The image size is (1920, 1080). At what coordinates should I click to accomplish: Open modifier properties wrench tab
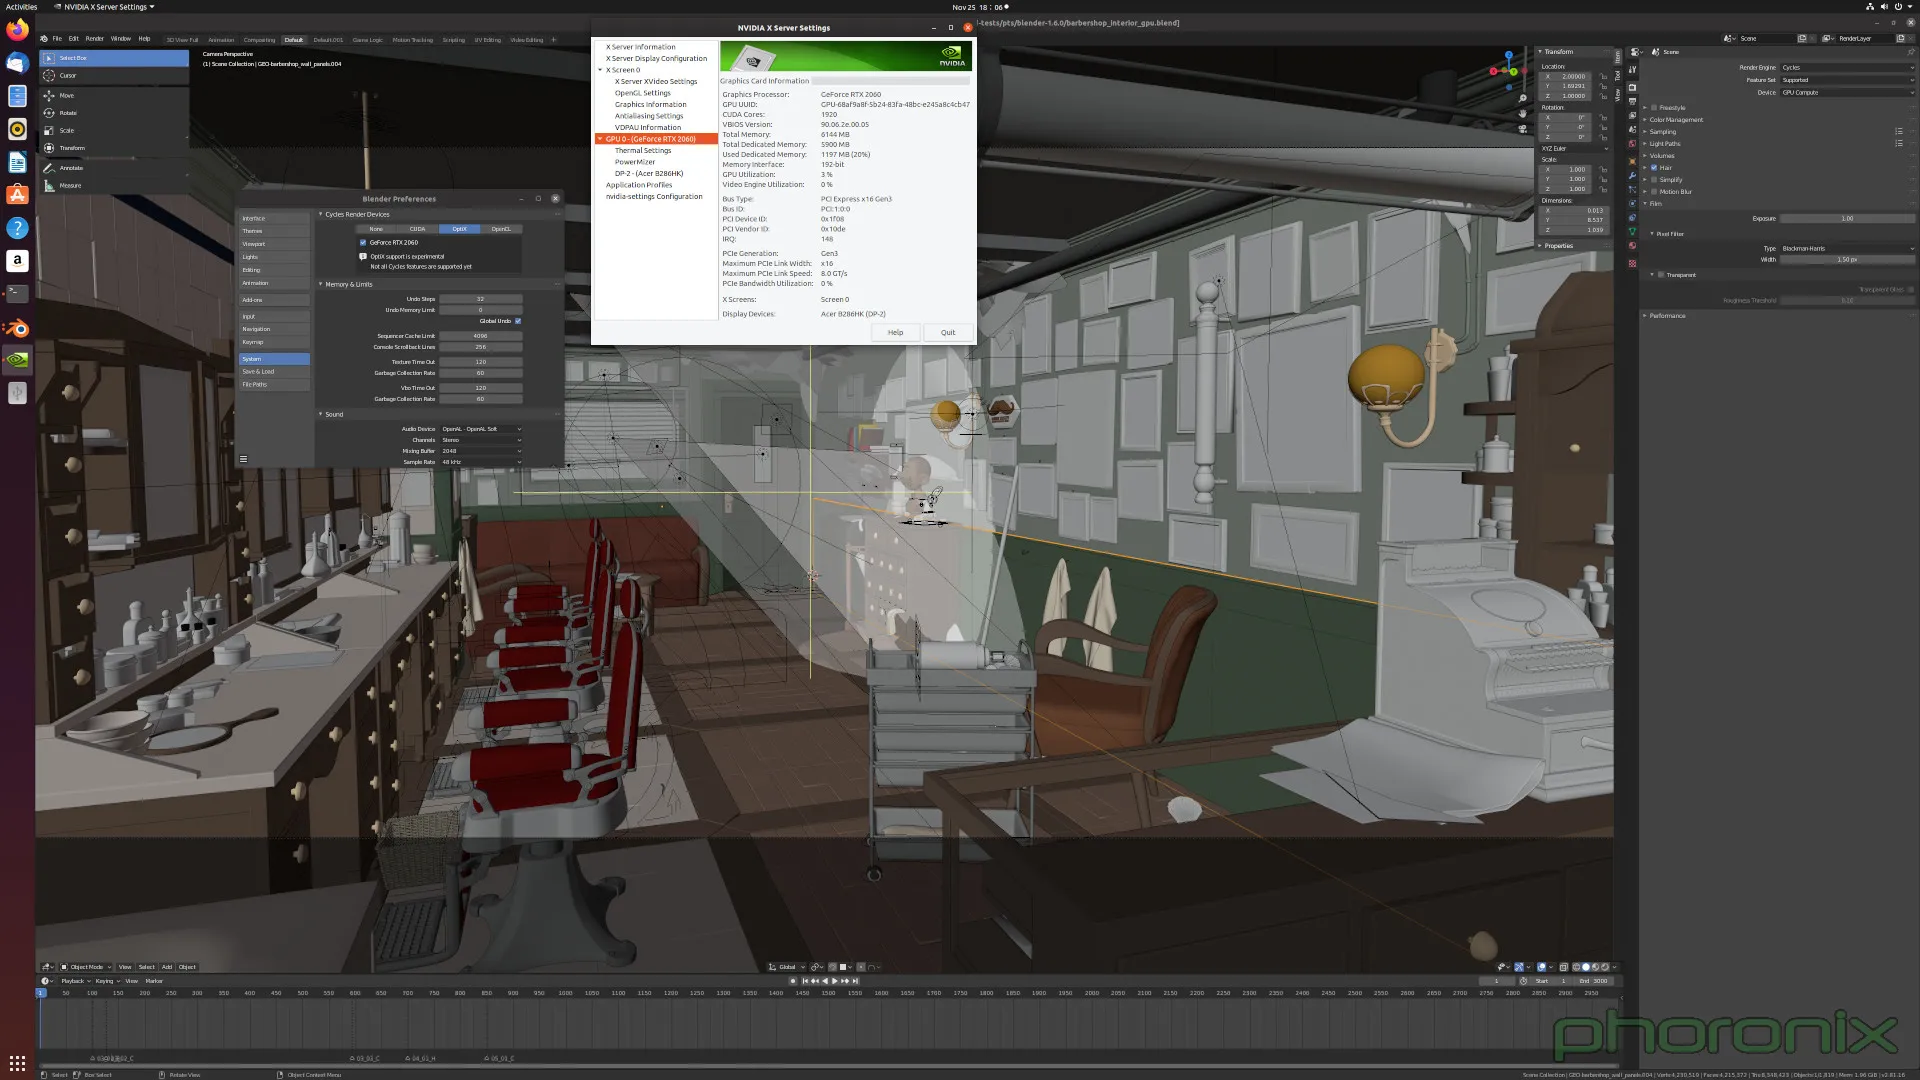pos(1632,175)
